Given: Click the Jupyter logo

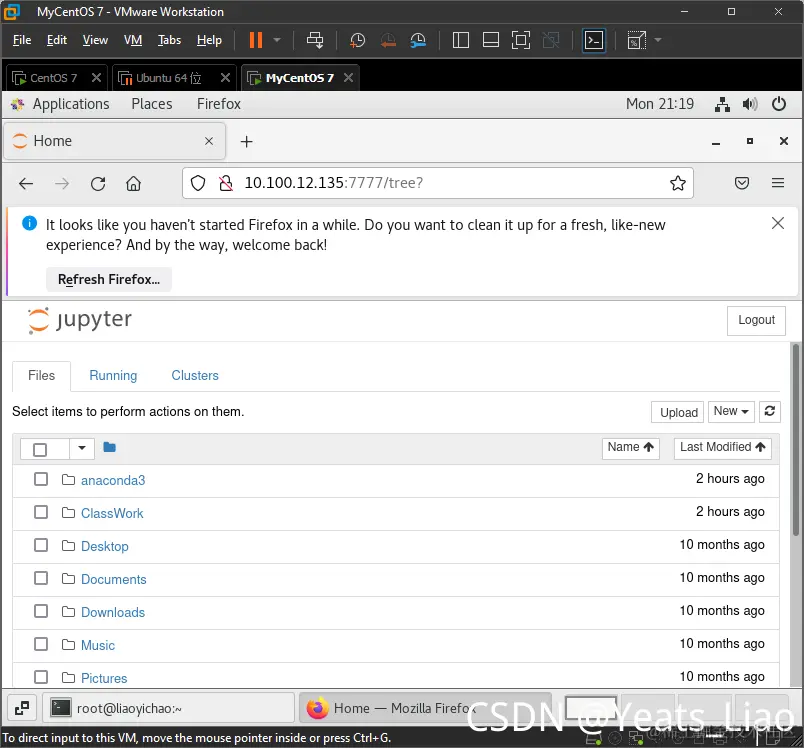Looking at the screenshot, I should tap(79, 320).
